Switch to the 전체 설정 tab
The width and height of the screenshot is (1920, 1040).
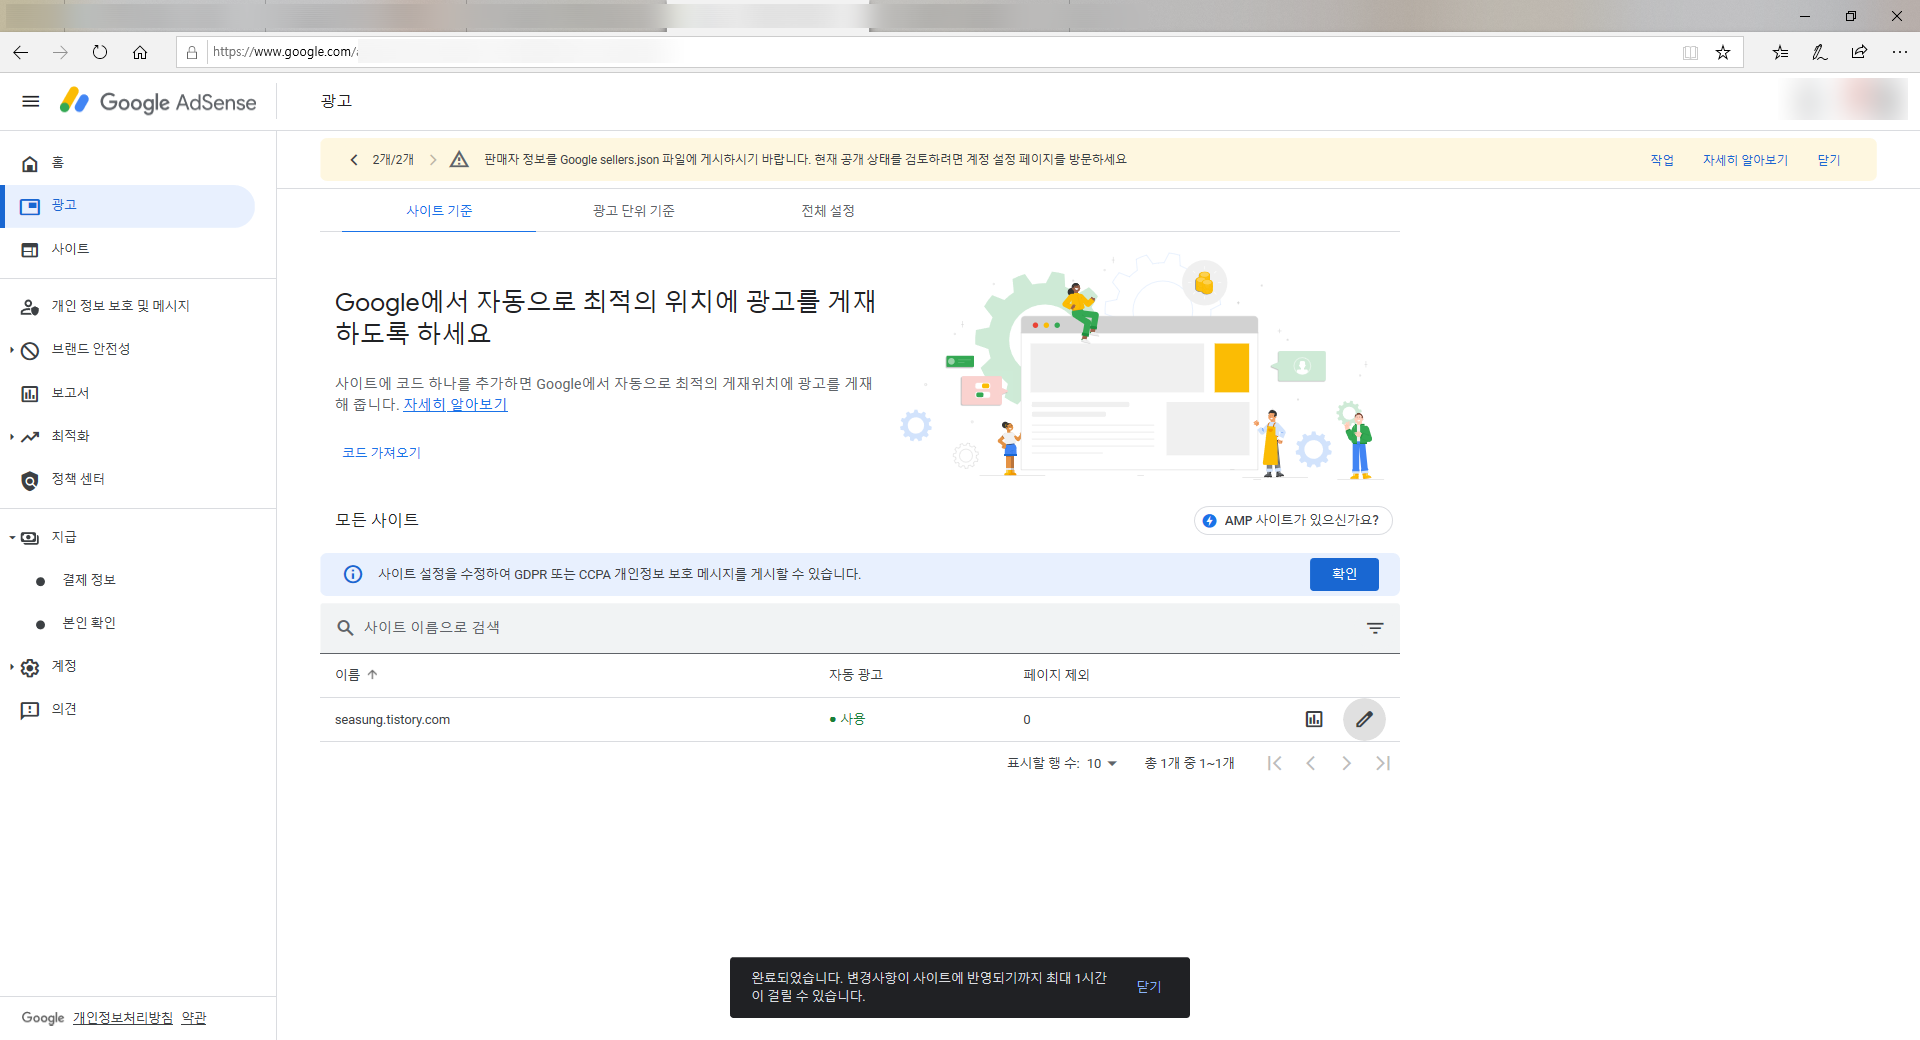[828, 211]
